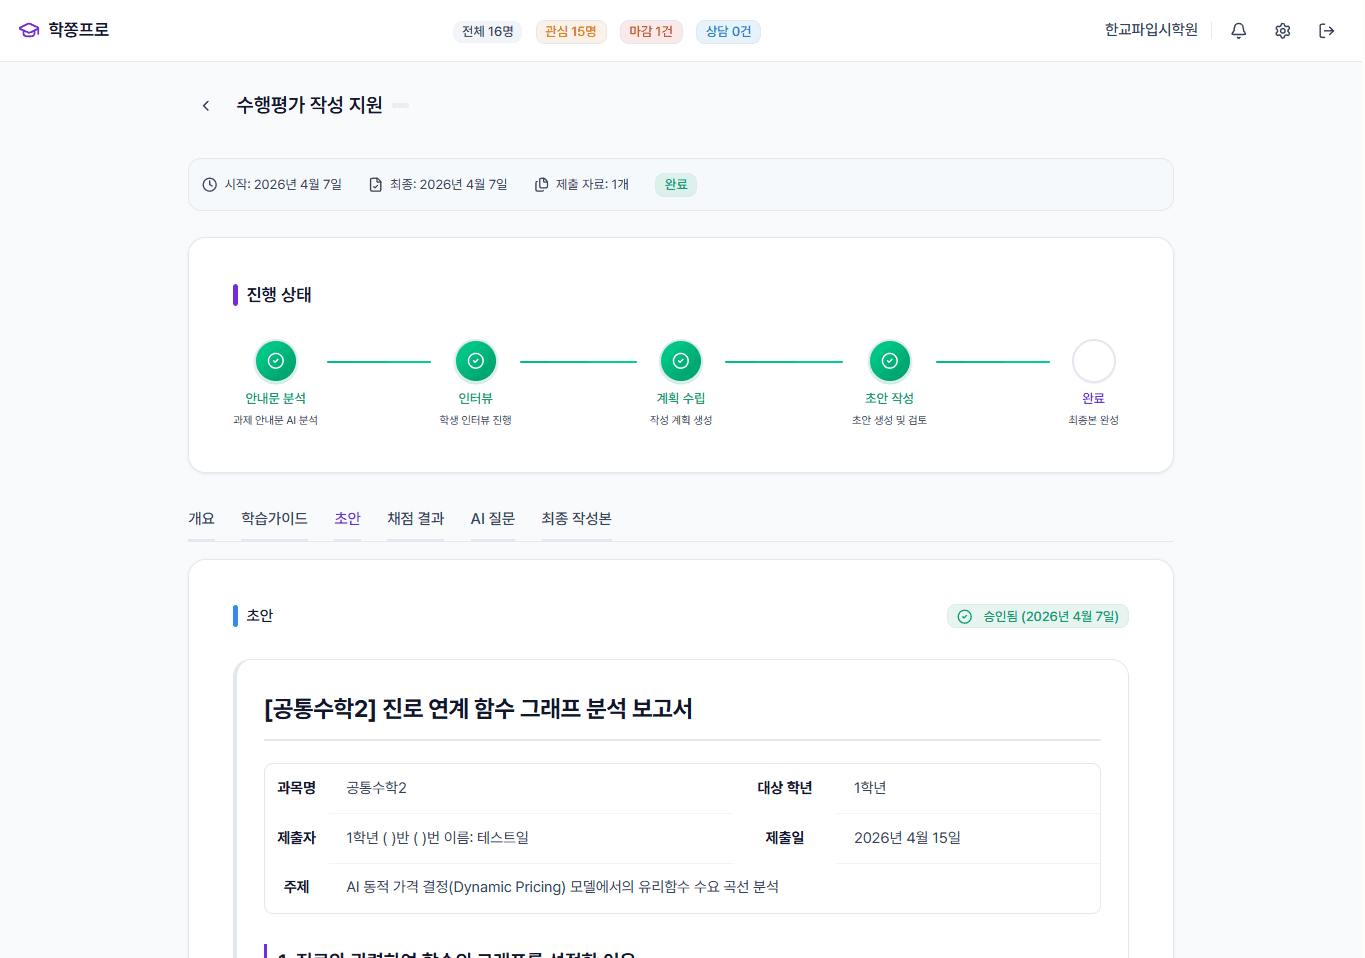
Task: Click the 주제 text about Dynamic Pricing
Action: pyautogui.click(x=563, y=887)
